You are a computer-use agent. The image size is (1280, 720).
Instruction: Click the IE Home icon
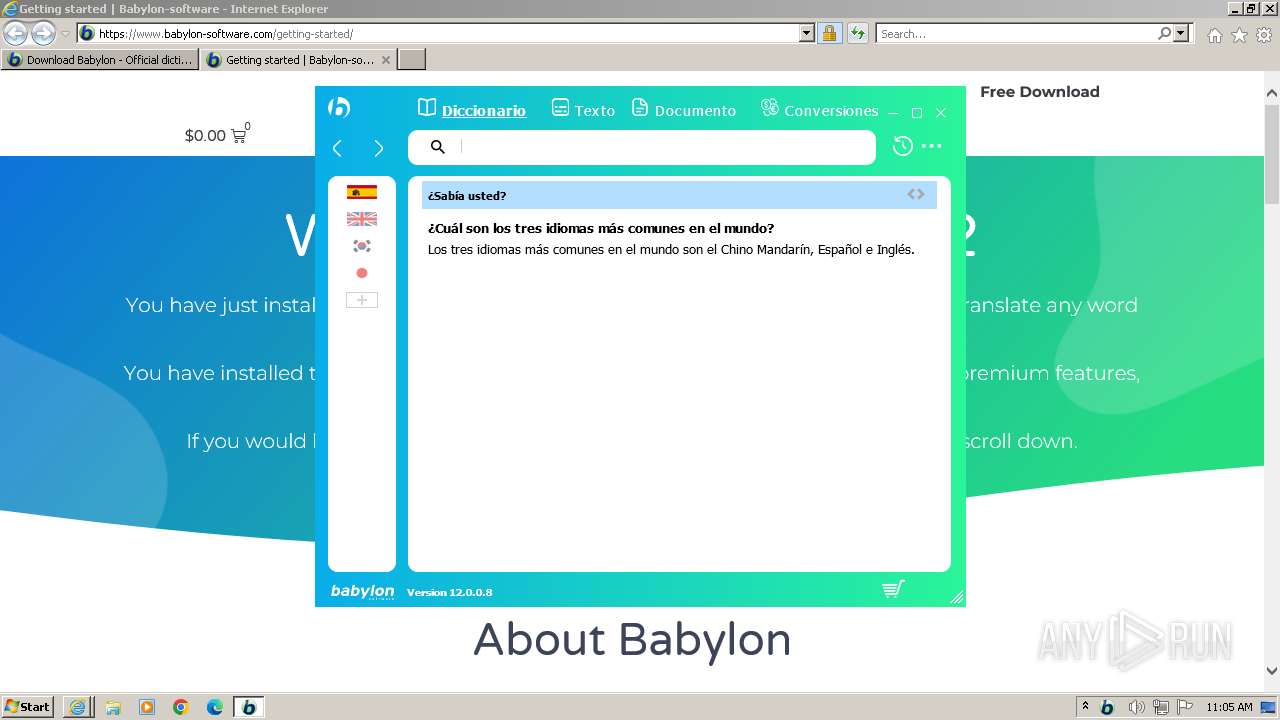[1214, 35]
